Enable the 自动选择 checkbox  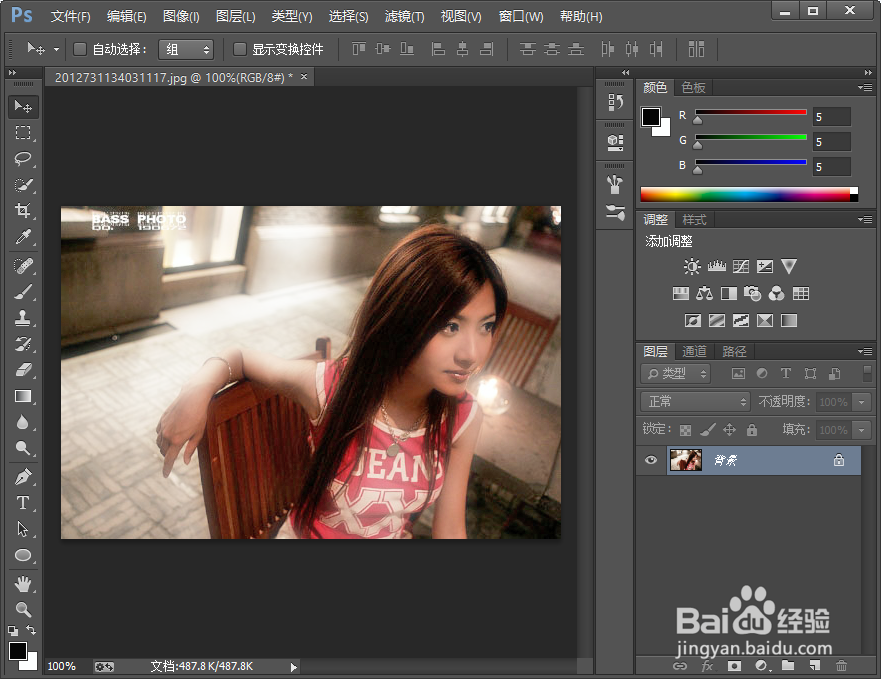79,48
